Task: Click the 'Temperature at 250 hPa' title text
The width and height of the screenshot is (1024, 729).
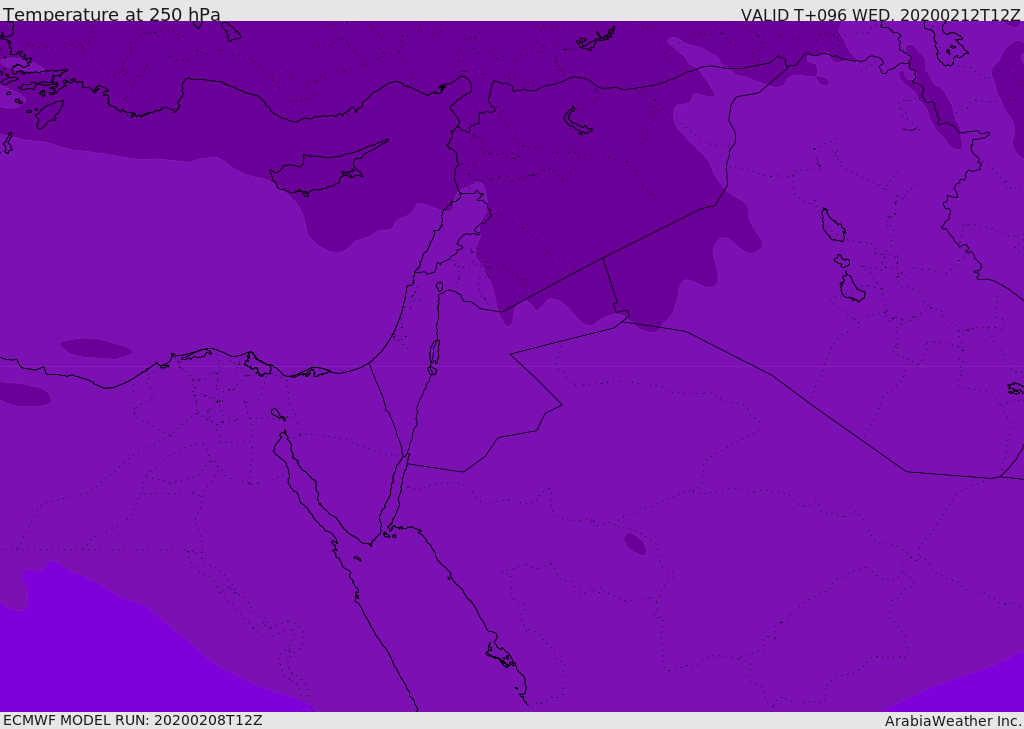Action: point(112,14)
